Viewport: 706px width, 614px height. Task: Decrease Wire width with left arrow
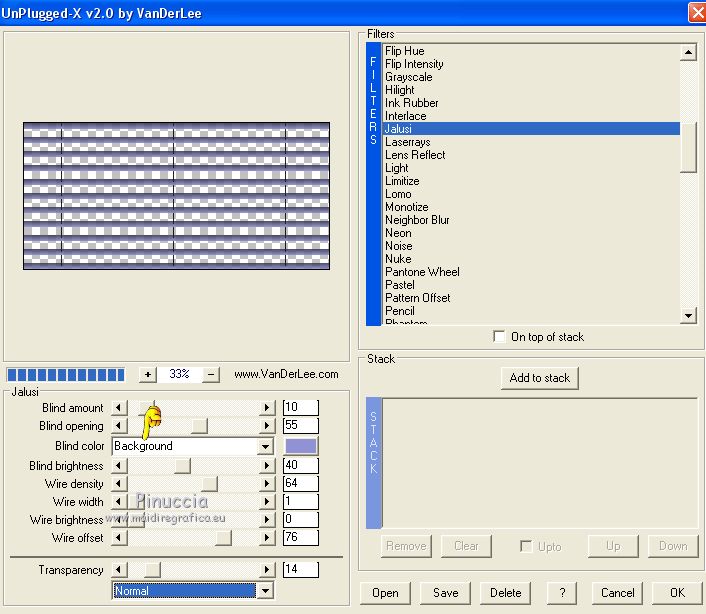pos(119,501)
